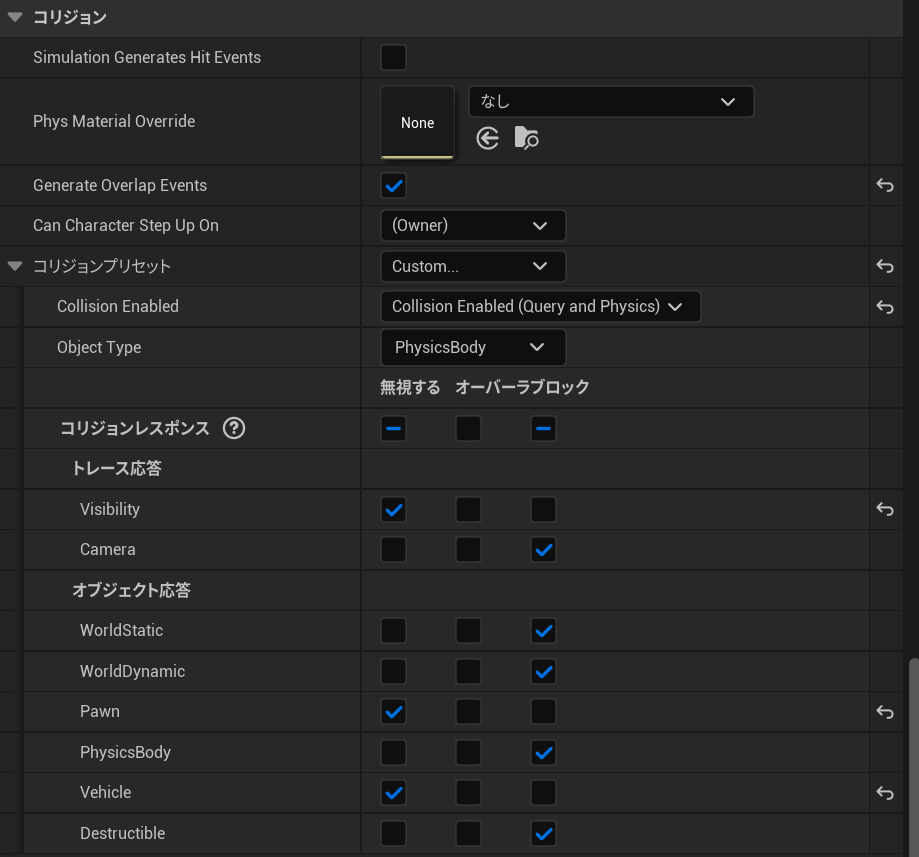
Task: Set Vehicle response to block
Action: tap(543, 793)
